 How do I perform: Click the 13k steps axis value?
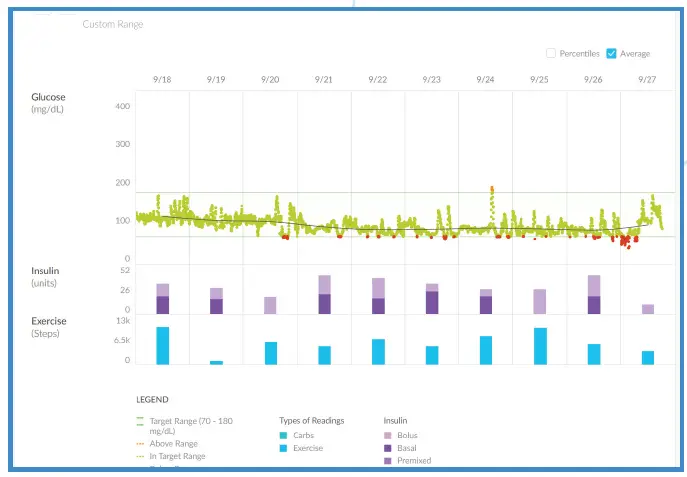point(123,321)
